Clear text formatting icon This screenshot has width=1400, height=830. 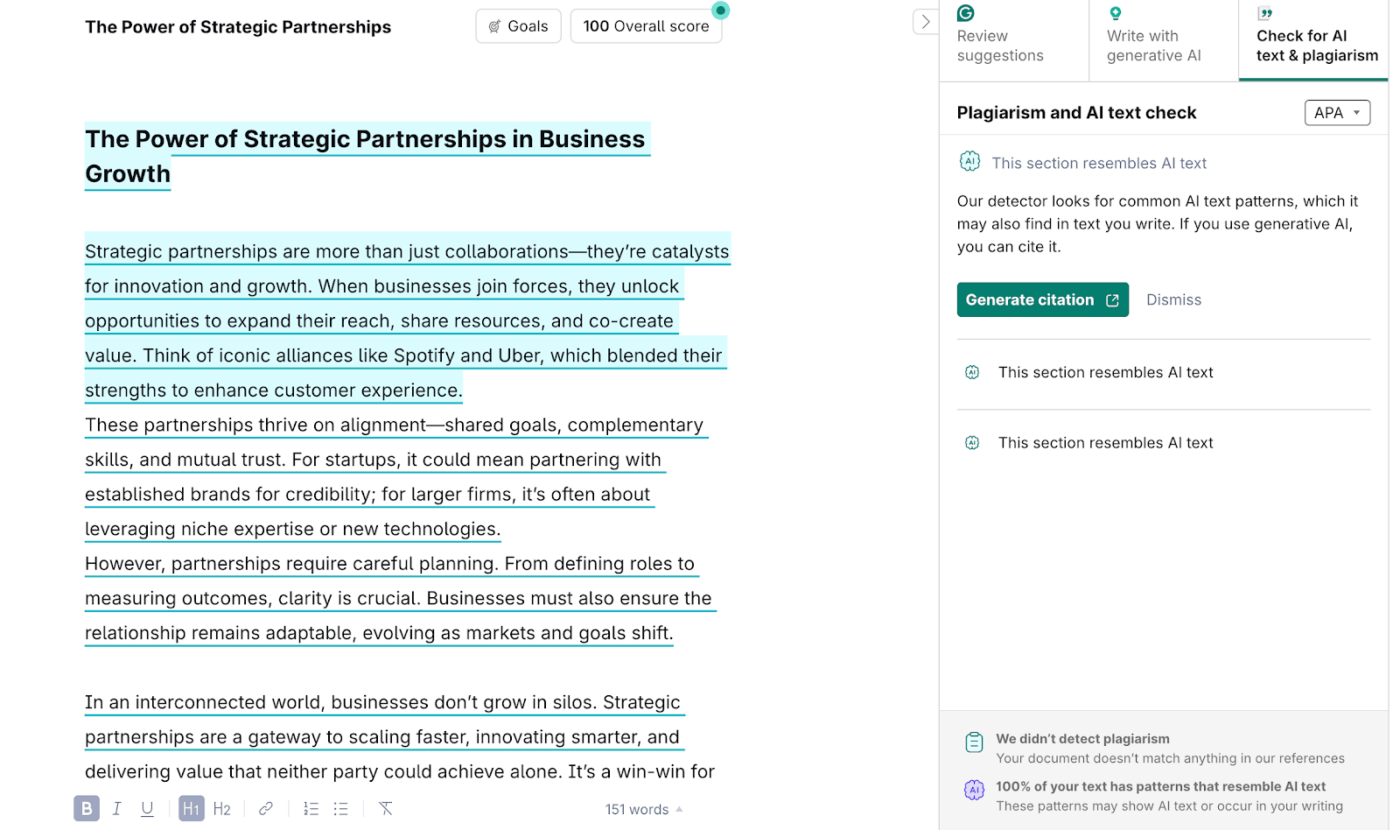tap(385, 809)
